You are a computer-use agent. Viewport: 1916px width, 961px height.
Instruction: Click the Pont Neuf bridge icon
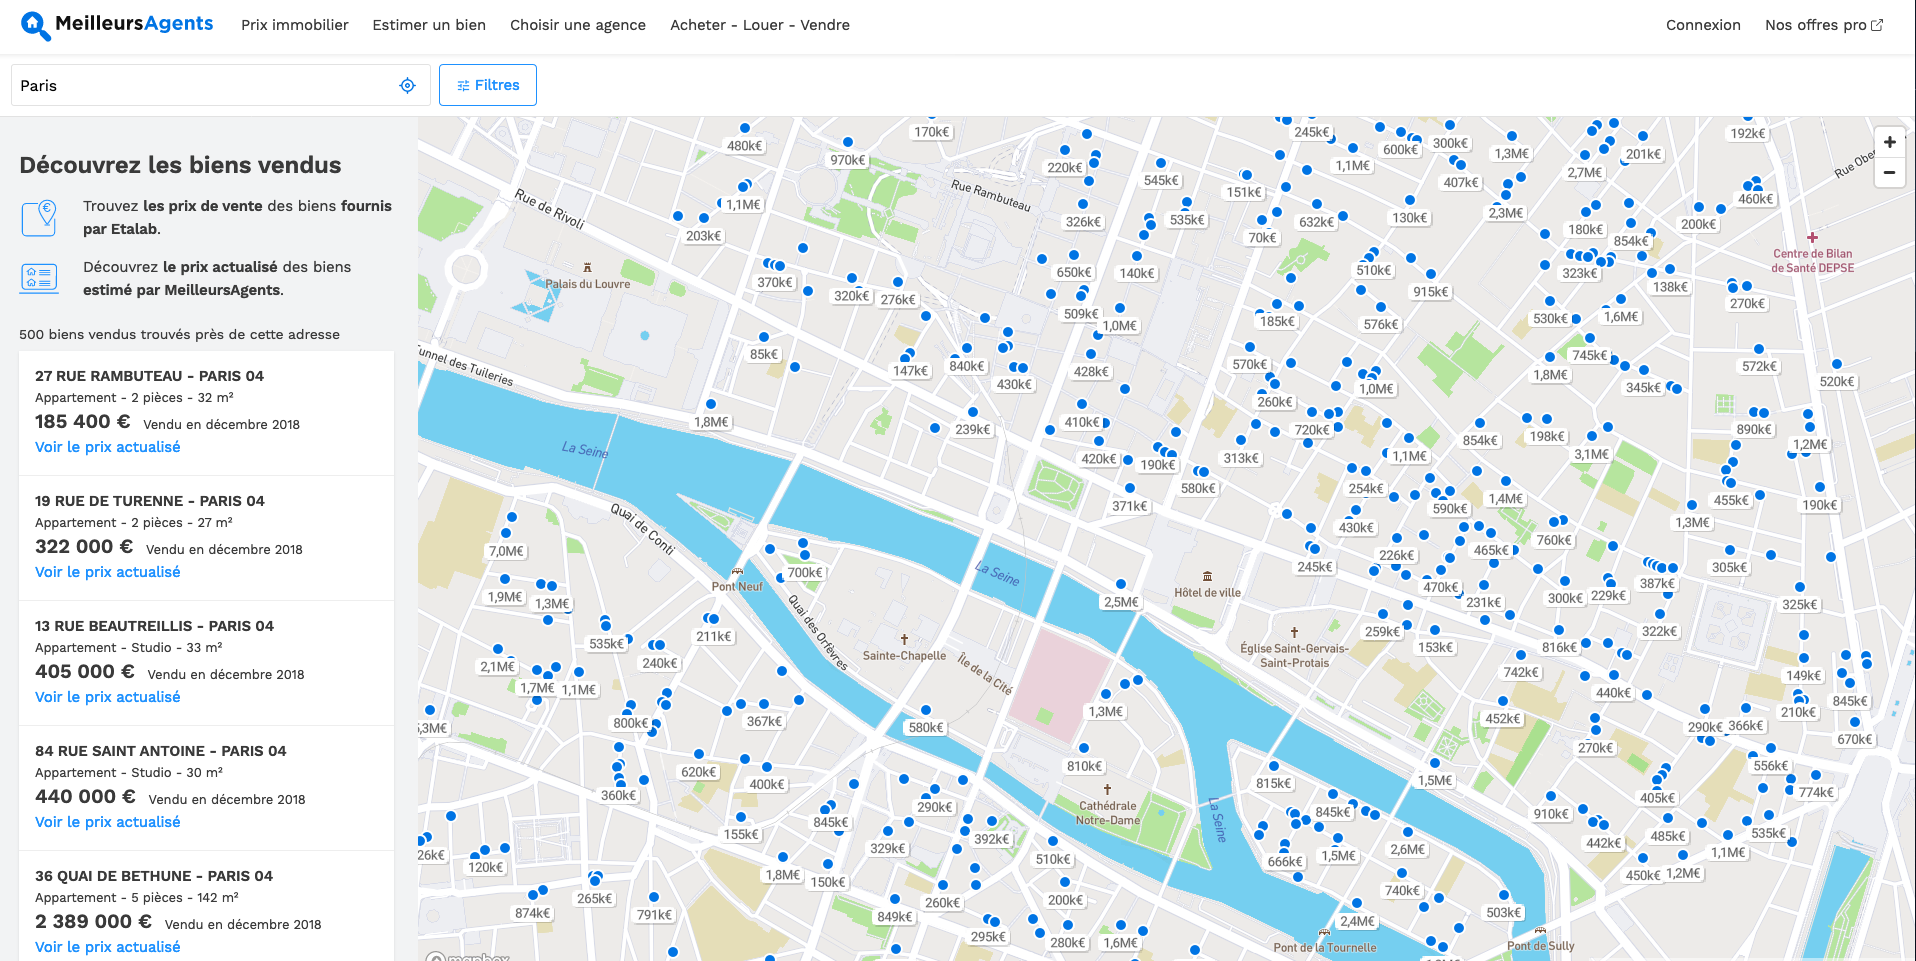pos(737,571)
